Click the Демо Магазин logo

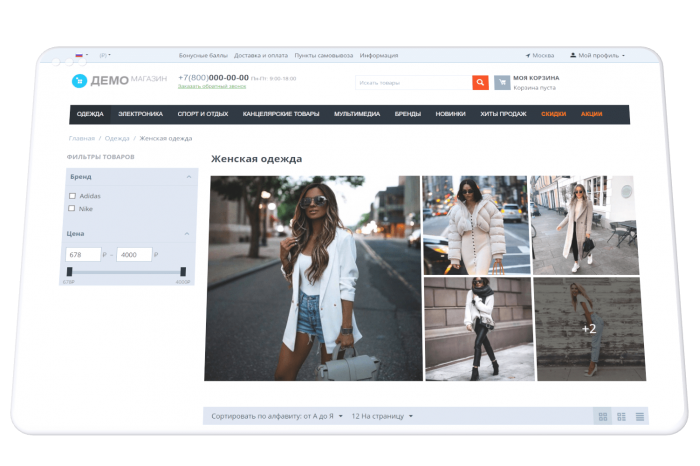[119, 80]
